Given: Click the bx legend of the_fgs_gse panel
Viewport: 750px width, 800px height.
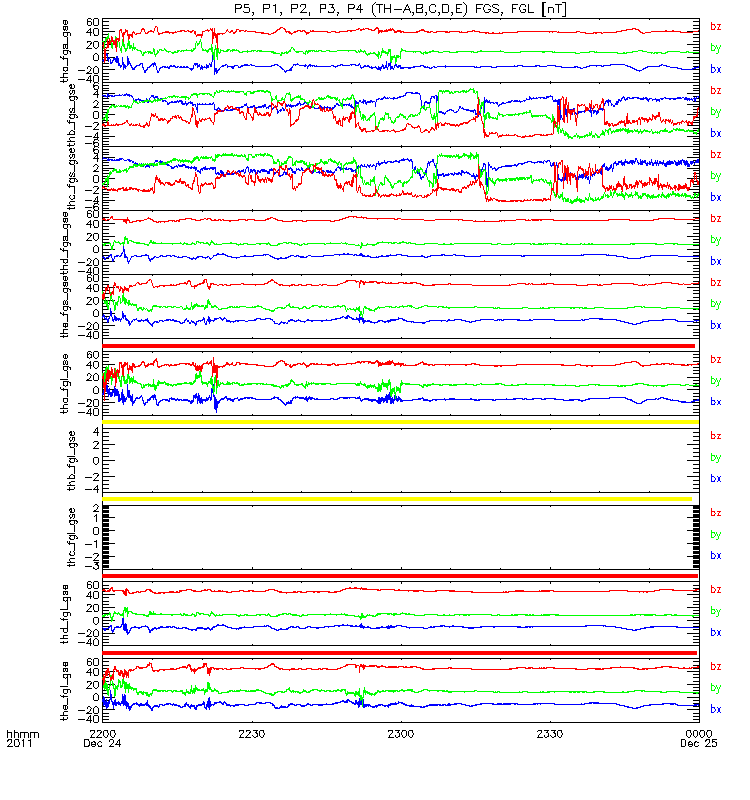Looking at the screenshot, I should [716, 326].
